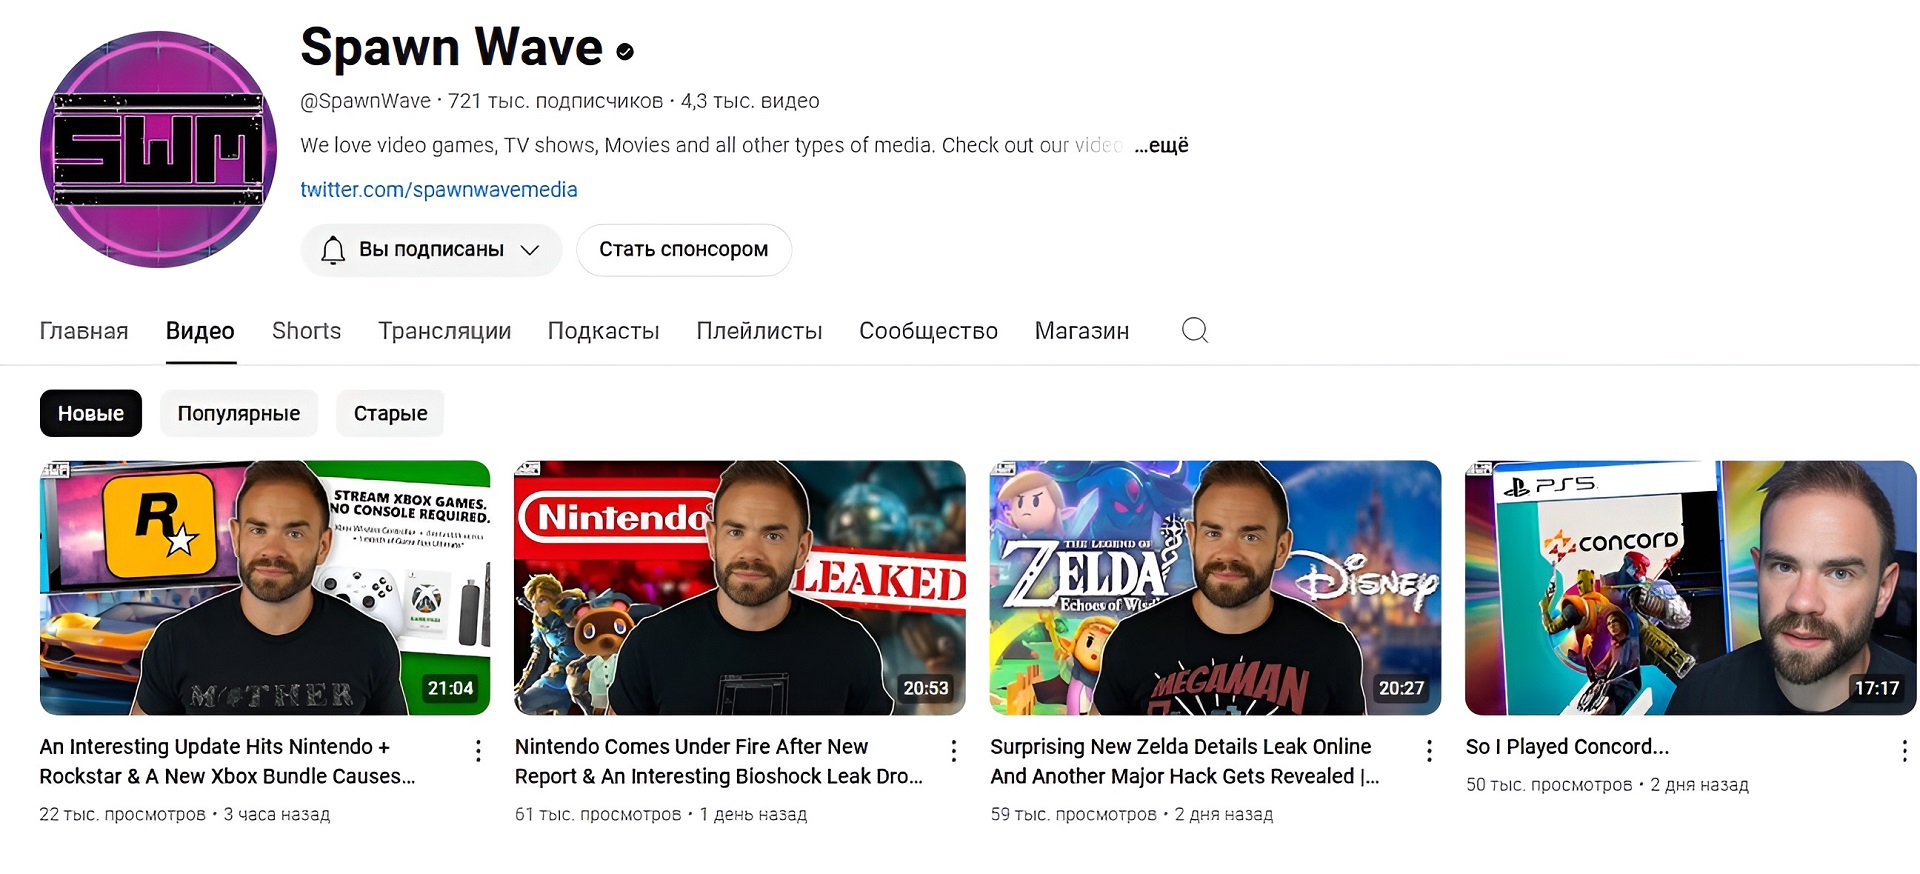Select the Новые sort filter
This screenshot has width=1920, height=874.
[91, 413]
